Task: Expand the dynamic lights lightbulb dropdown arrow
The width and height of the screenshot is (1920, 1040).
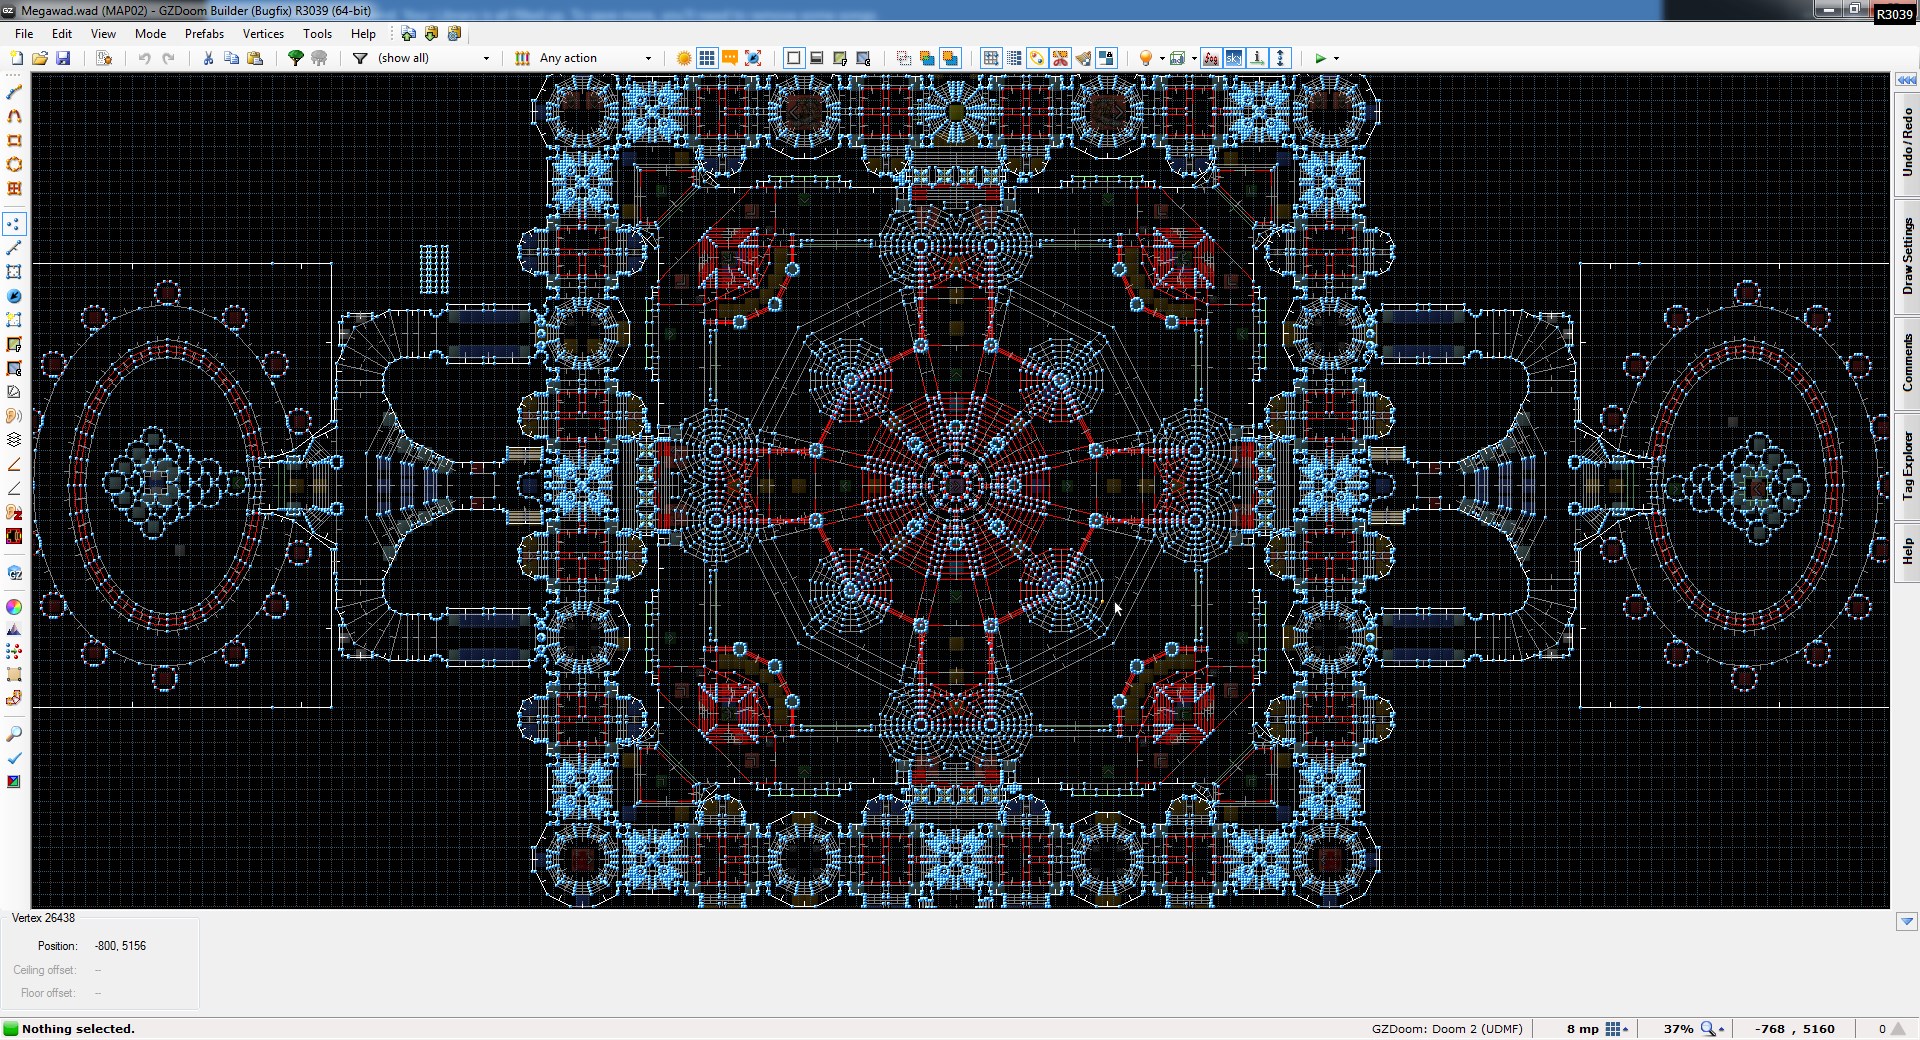Action: click(x=1161, y=58)
